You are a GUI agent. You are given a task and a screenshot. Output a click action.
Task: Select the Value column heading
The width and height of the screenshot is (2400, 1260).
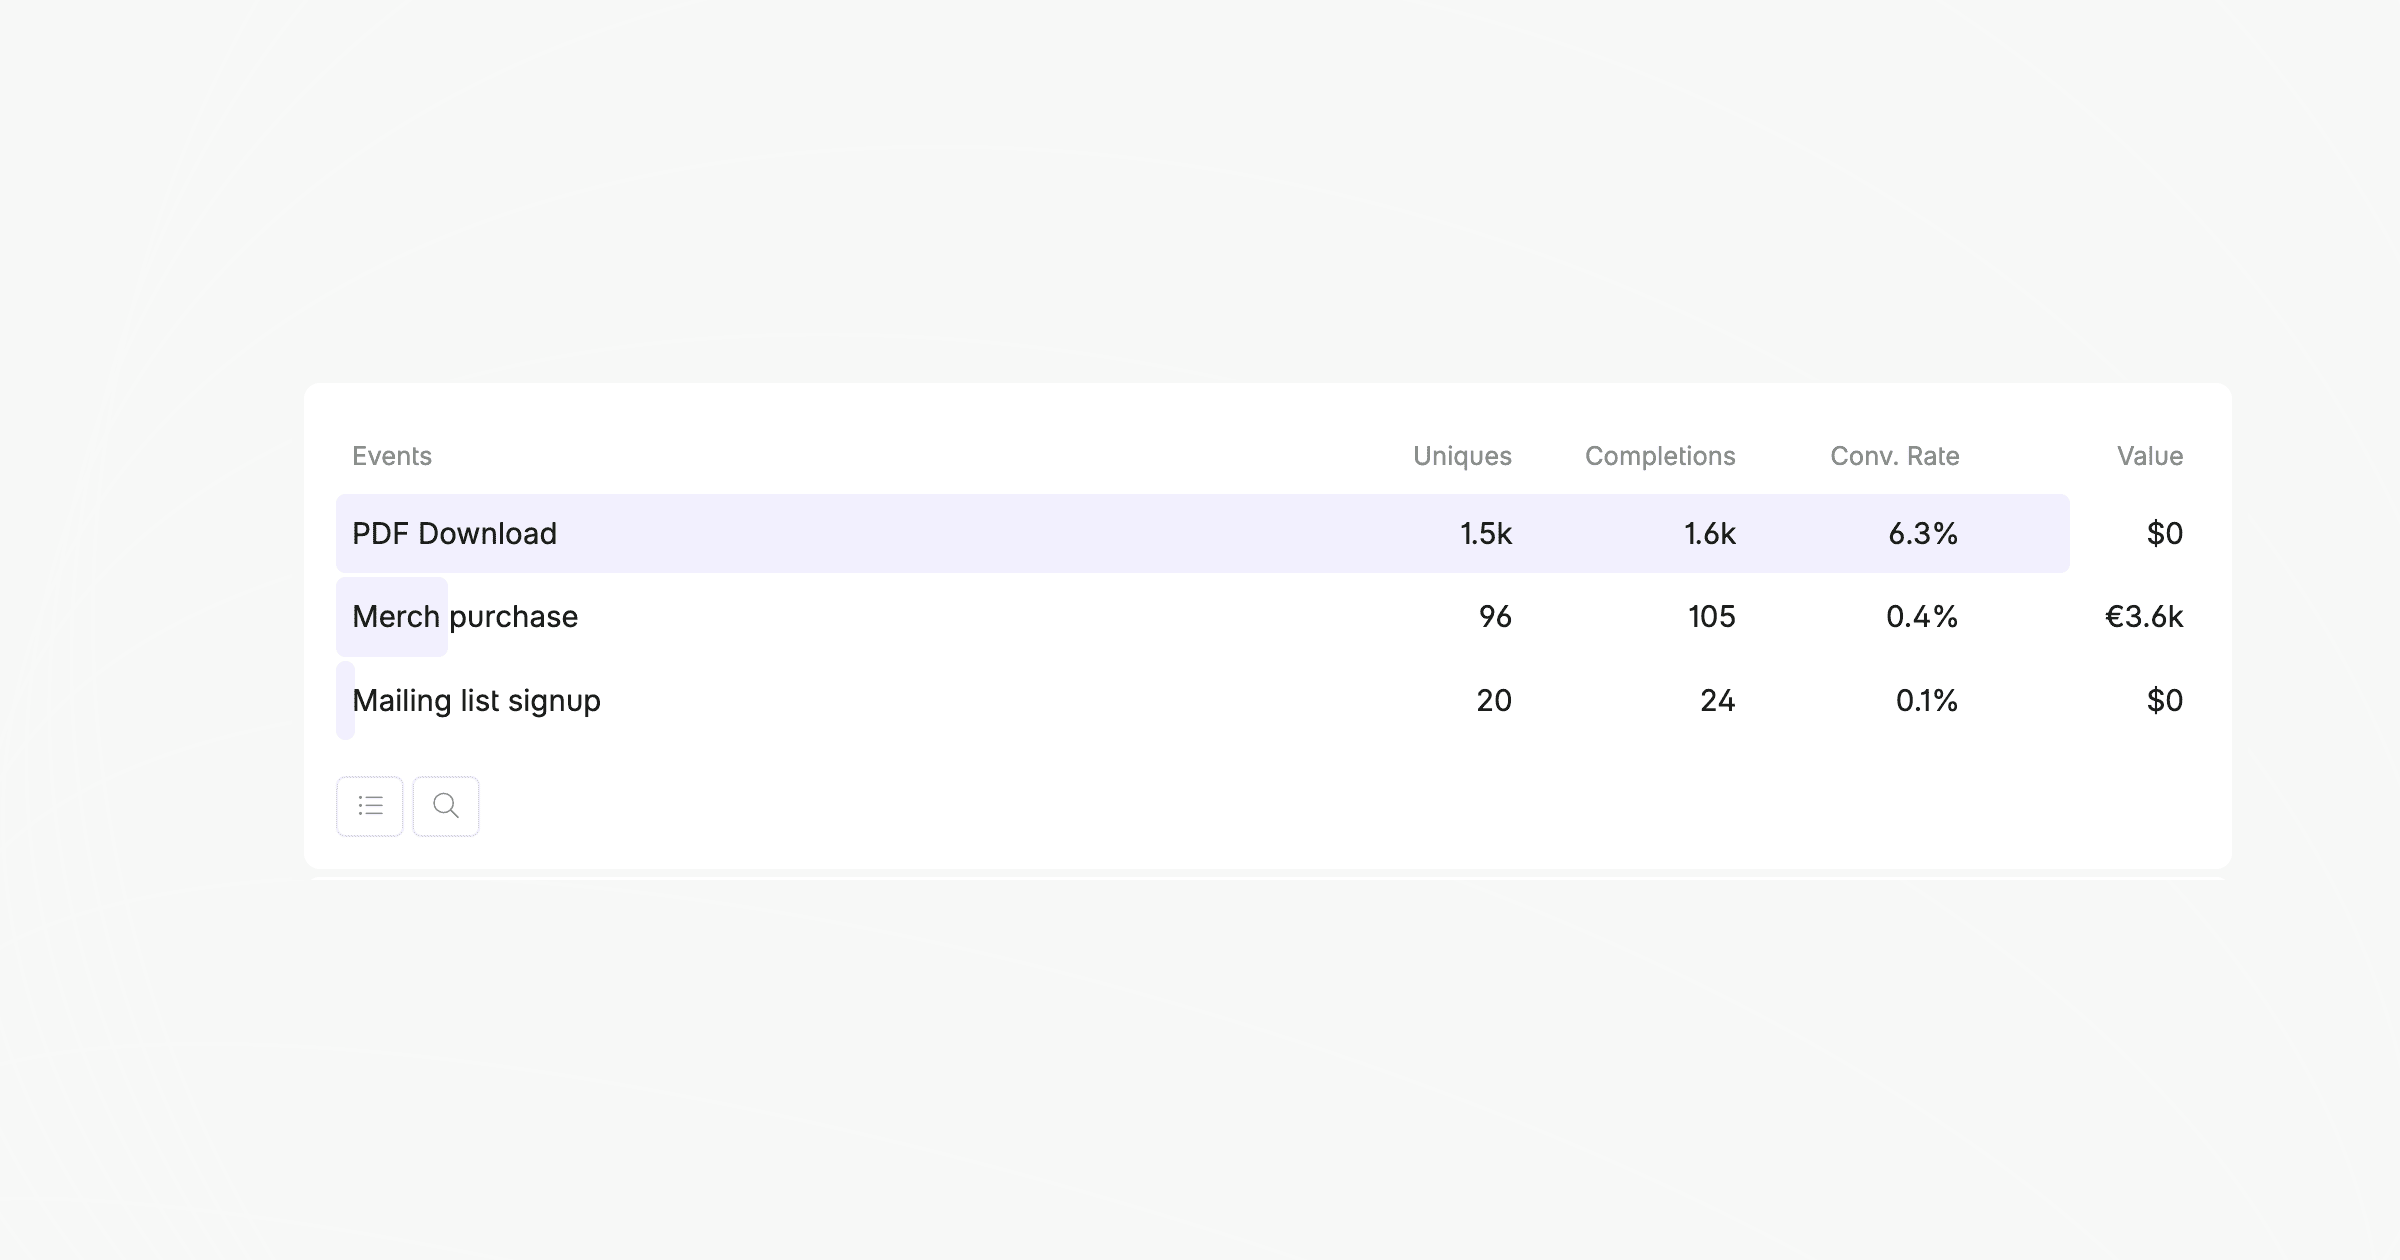(2149, 456)
